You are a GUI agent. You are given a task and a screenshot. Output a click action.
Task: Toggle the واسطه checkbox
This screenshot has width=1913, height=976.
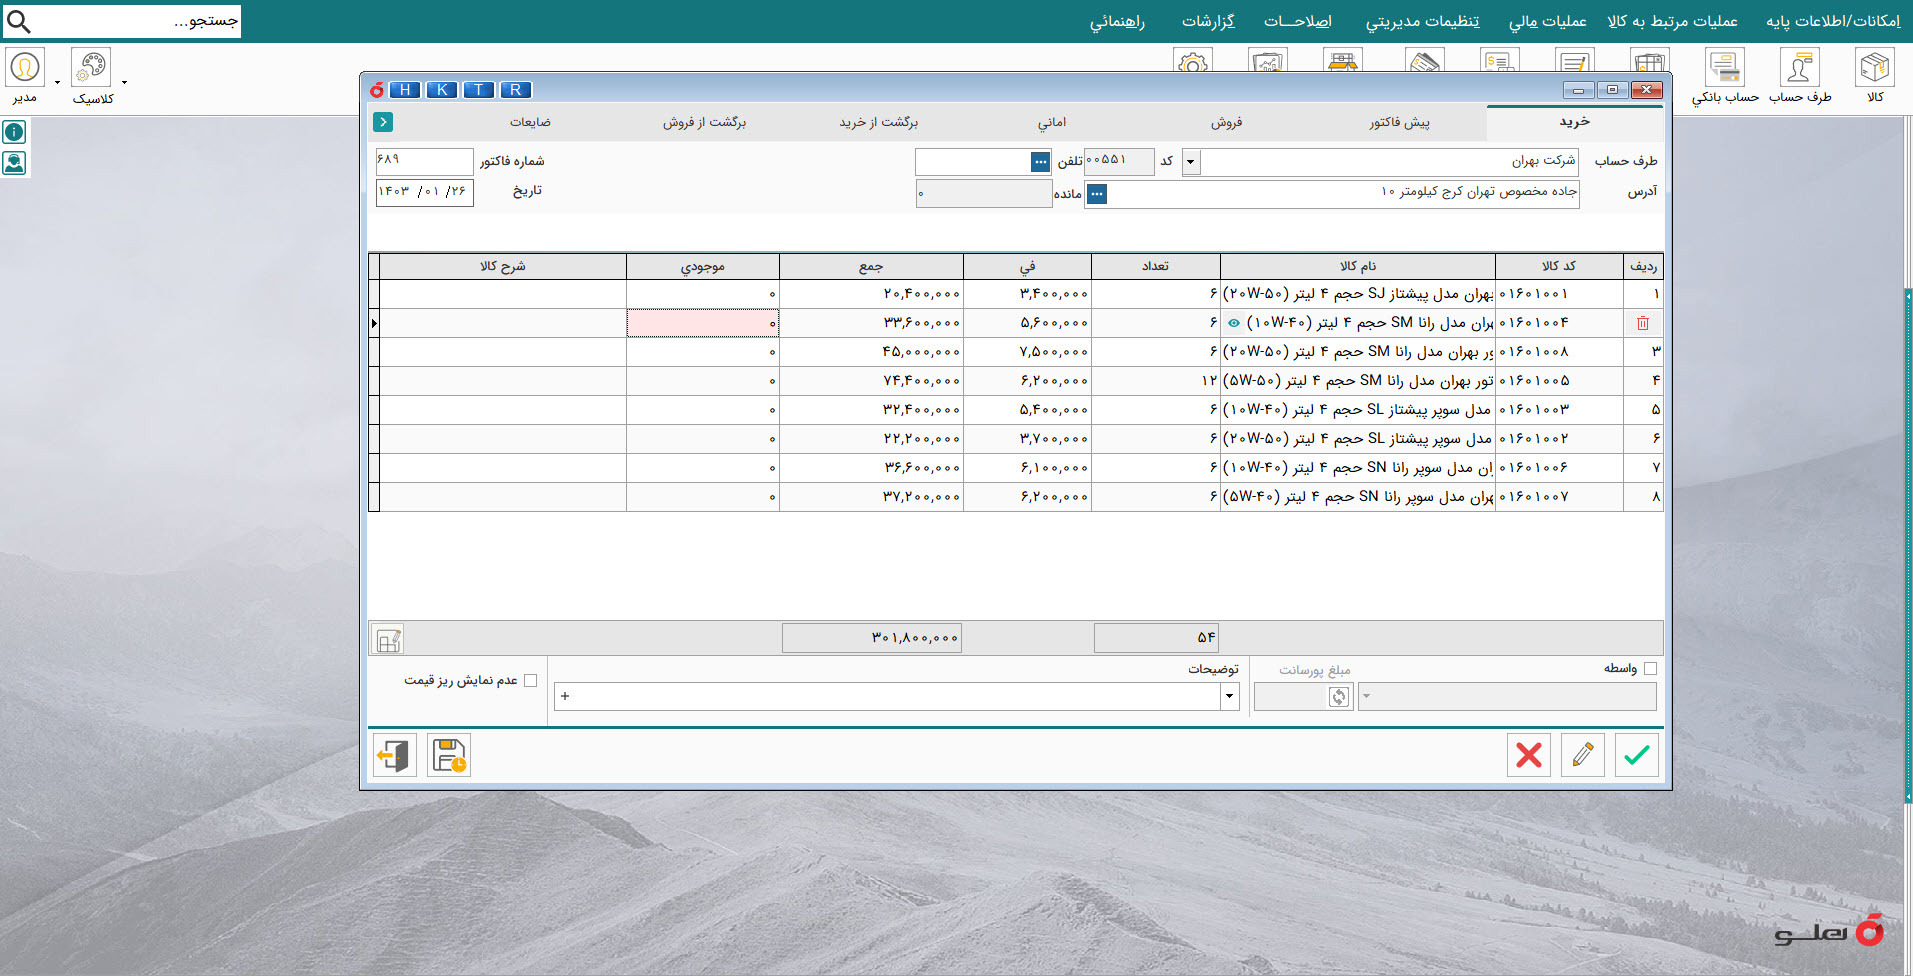1650,668
